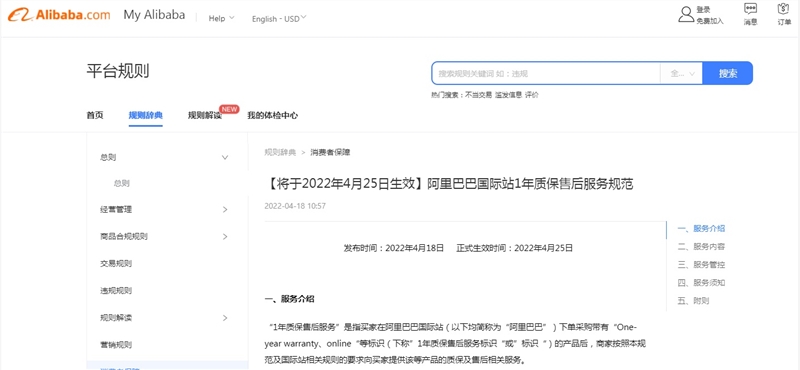Screen dimensions: 800x370
Task: Click the 规则辞典 breadcrumb link
Action: (x=280, y=152)
